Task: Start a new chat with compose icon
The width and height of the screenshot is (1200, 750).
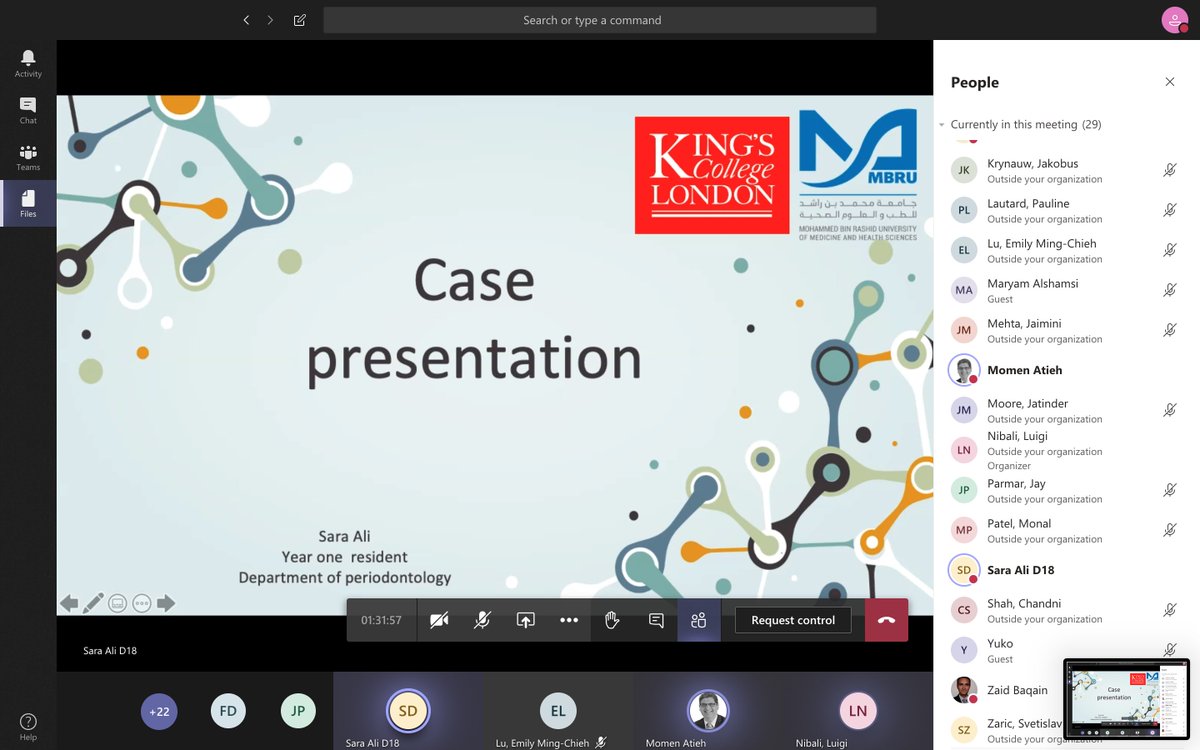Action: pos(300,20)
